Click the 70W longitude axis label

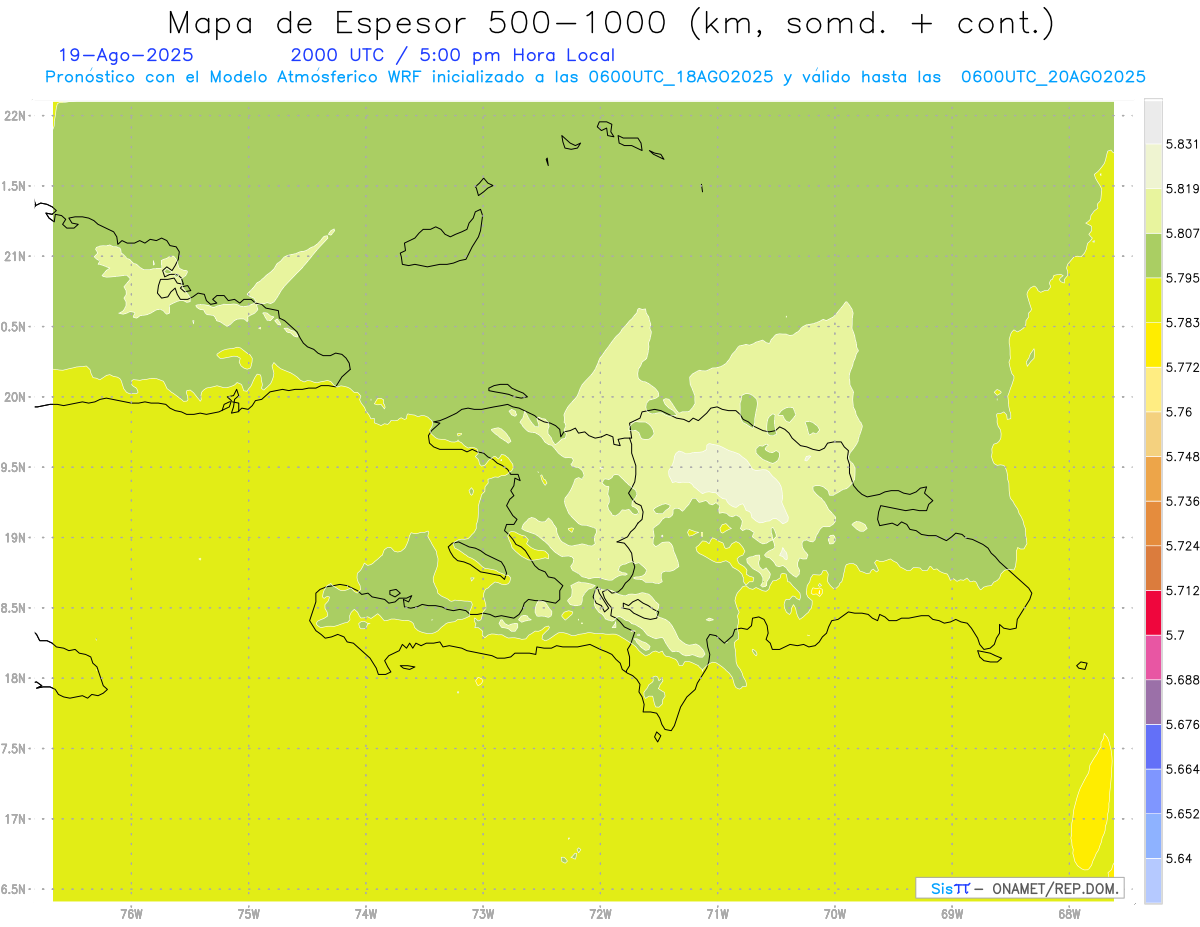tap(835, 913)
